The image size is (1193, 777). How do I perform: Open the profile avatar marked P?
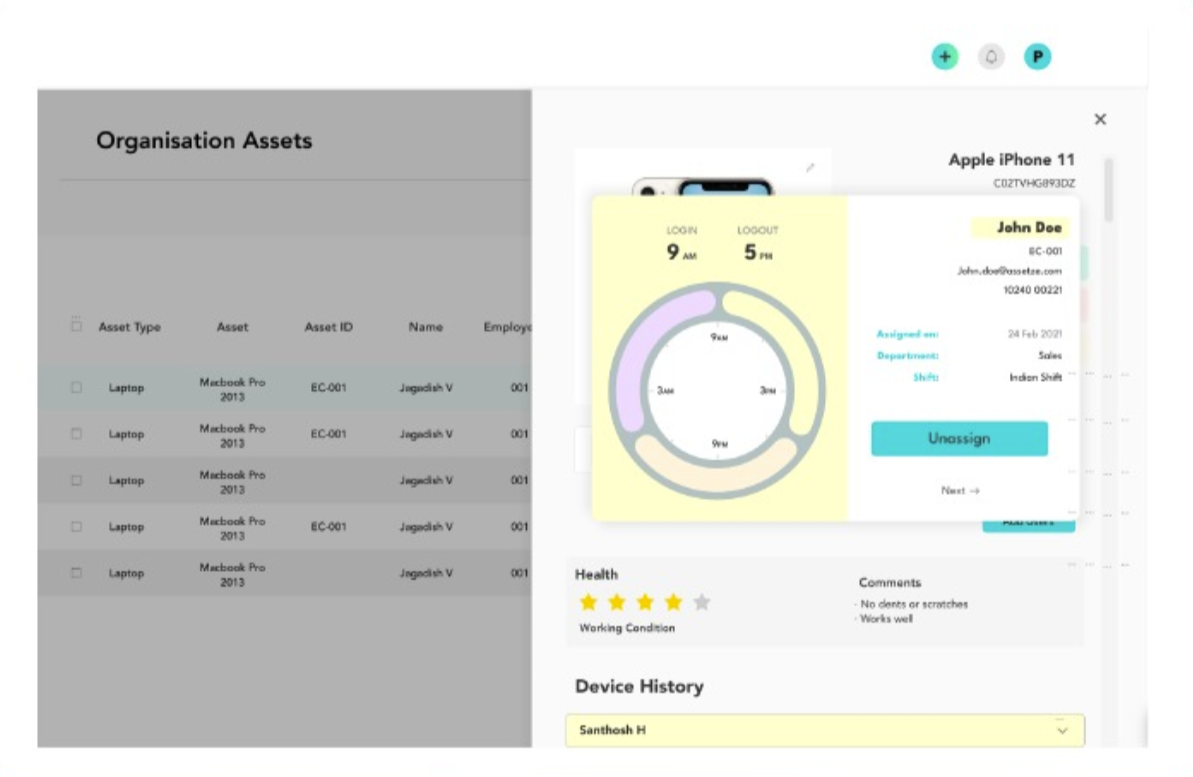coord(1037,57)
